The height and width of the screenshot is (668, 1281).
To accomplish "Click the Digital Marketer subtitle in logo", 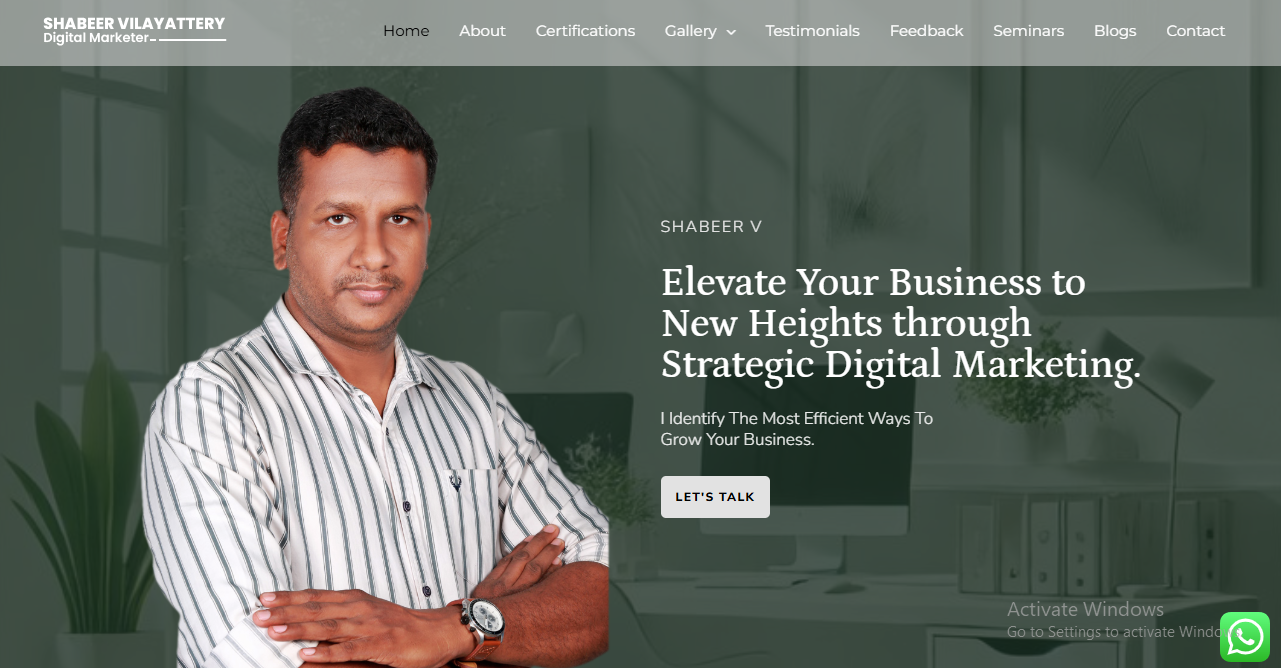I will [x=96, y=38].
